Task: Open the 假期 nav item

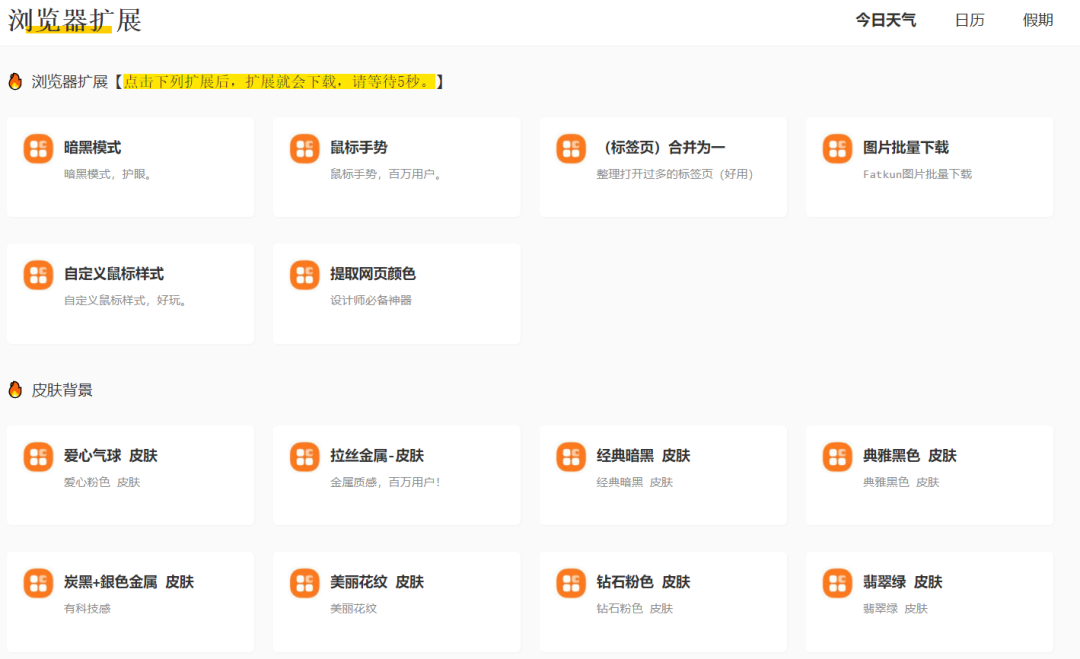Action: click(1038, 20)
